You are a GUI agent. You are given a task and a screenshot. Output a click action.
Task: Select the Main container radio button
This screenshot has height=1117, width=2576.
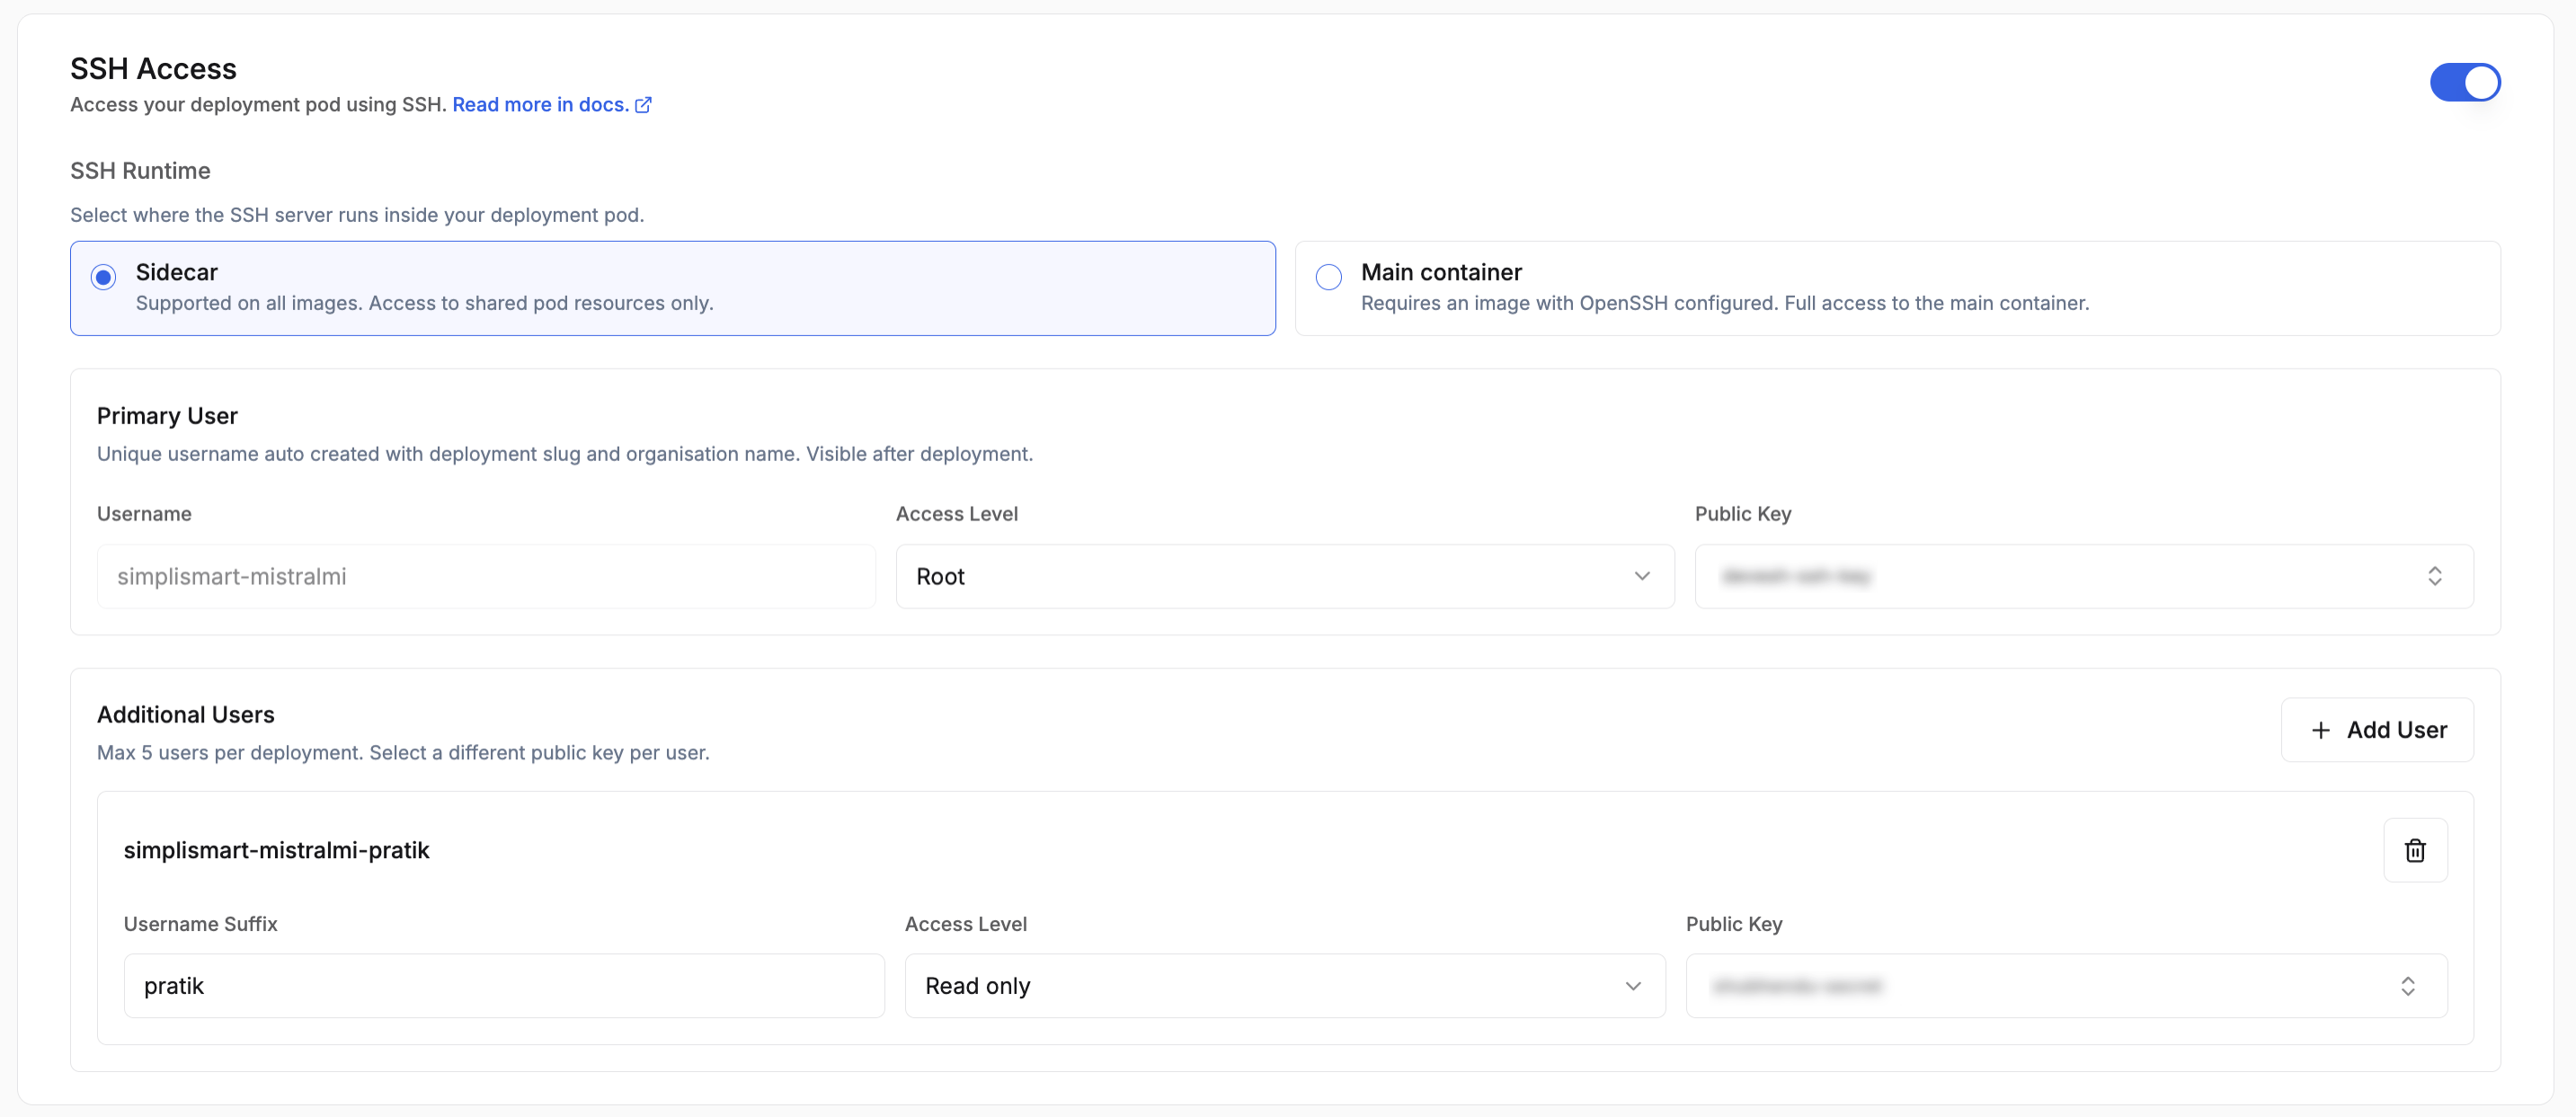tap(1328, 277)
